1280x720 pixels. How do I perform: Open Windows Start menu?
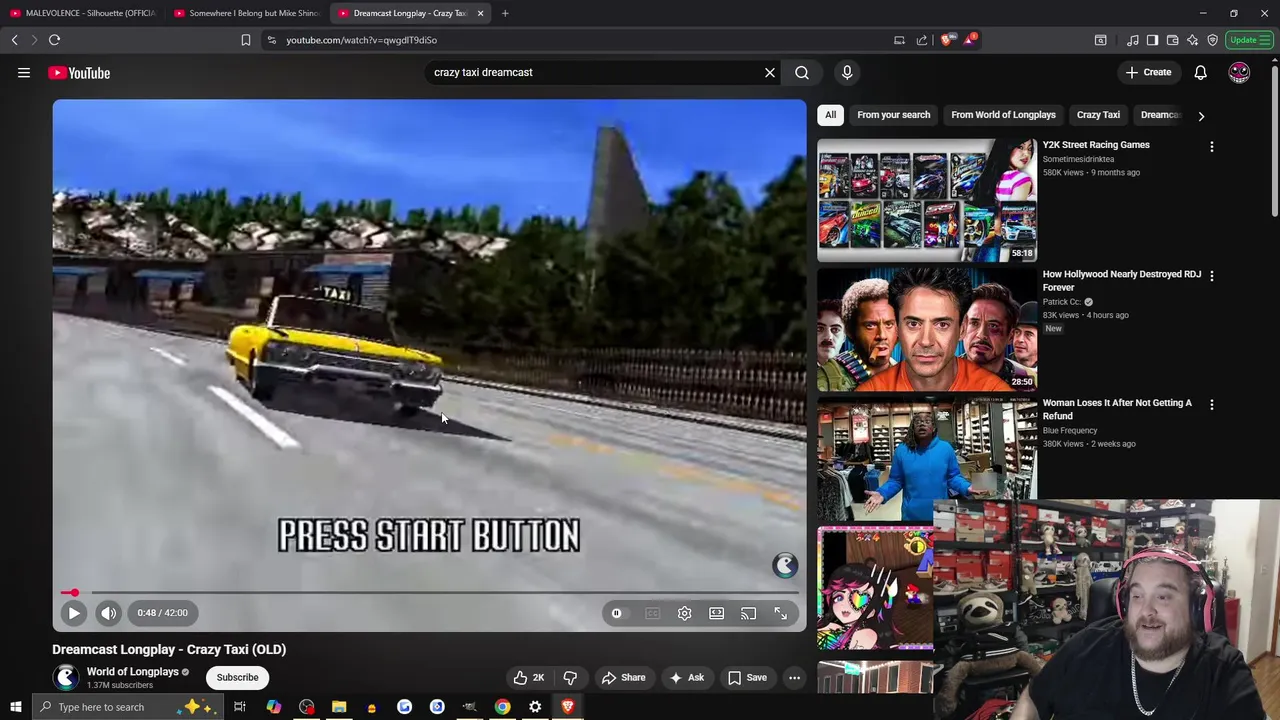(x=15, y=707)
